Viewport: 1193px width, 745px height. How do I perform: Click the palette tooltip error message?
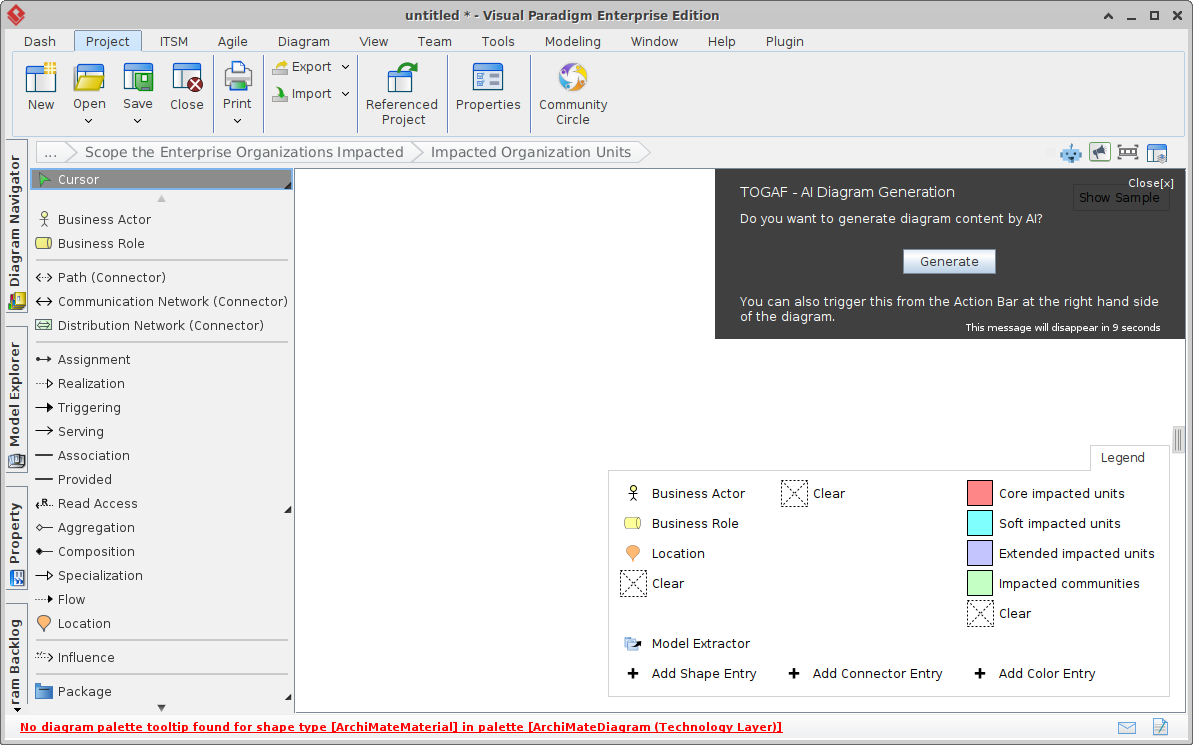coord(400,727)
